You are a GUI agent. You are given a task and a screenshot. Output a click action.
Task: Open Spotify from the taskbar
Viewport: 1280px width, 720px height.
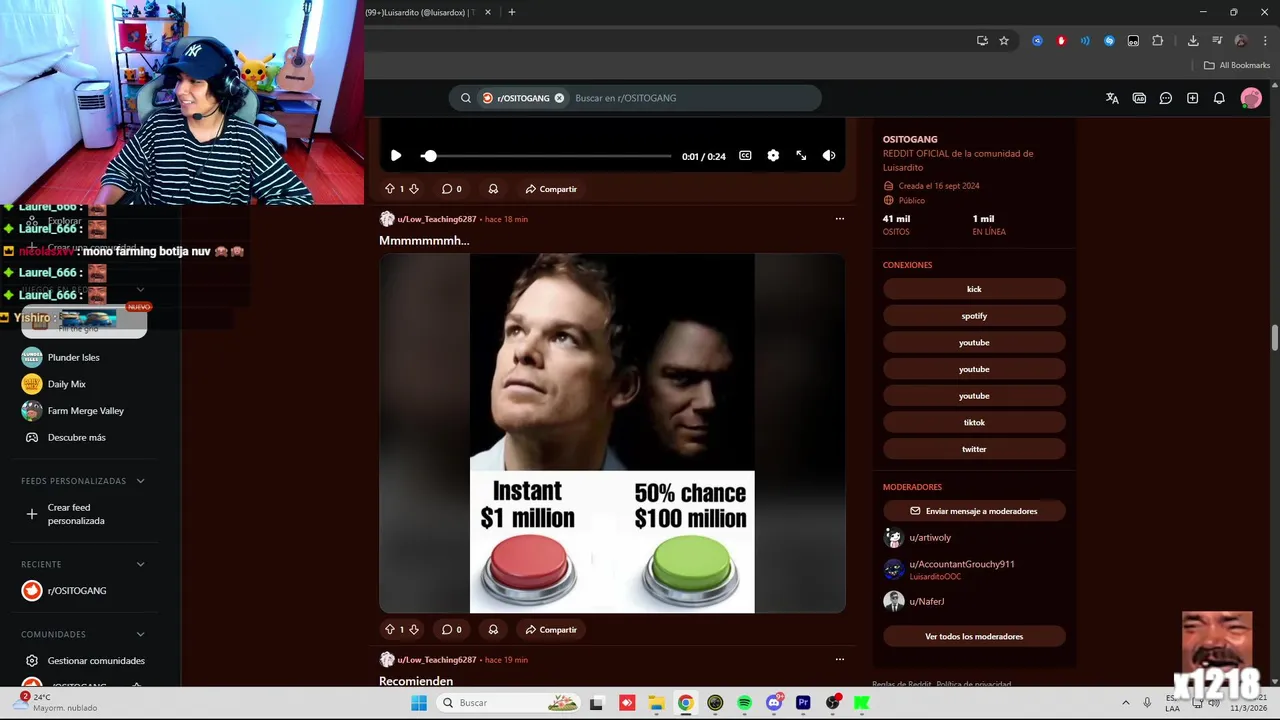744,703
